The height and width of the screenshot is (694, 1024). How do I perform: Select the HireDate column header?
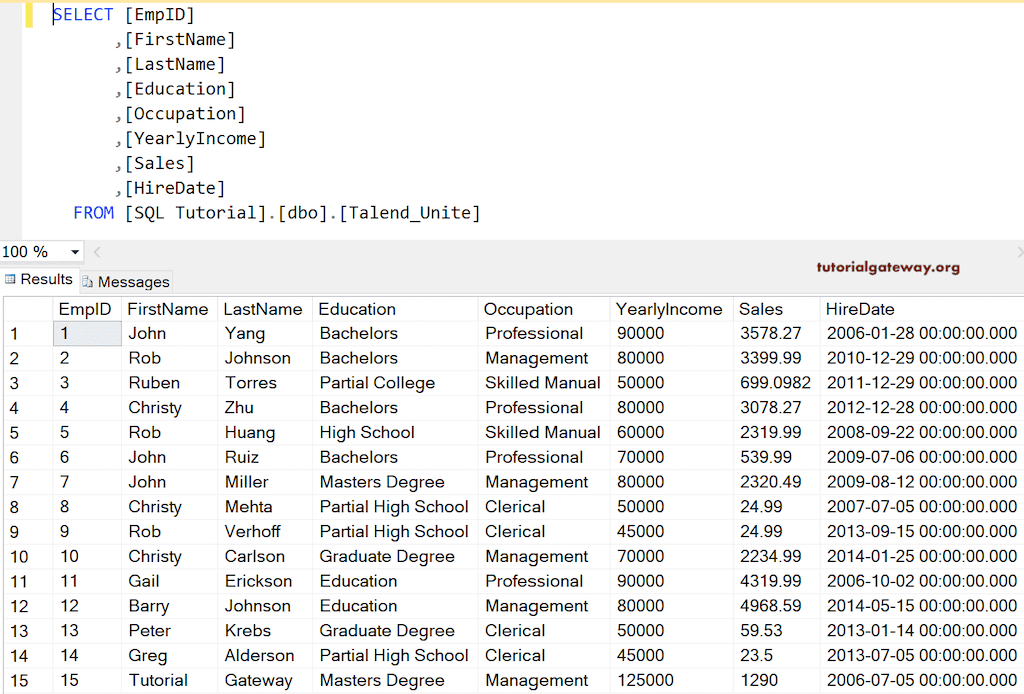[x=858, y=309]
